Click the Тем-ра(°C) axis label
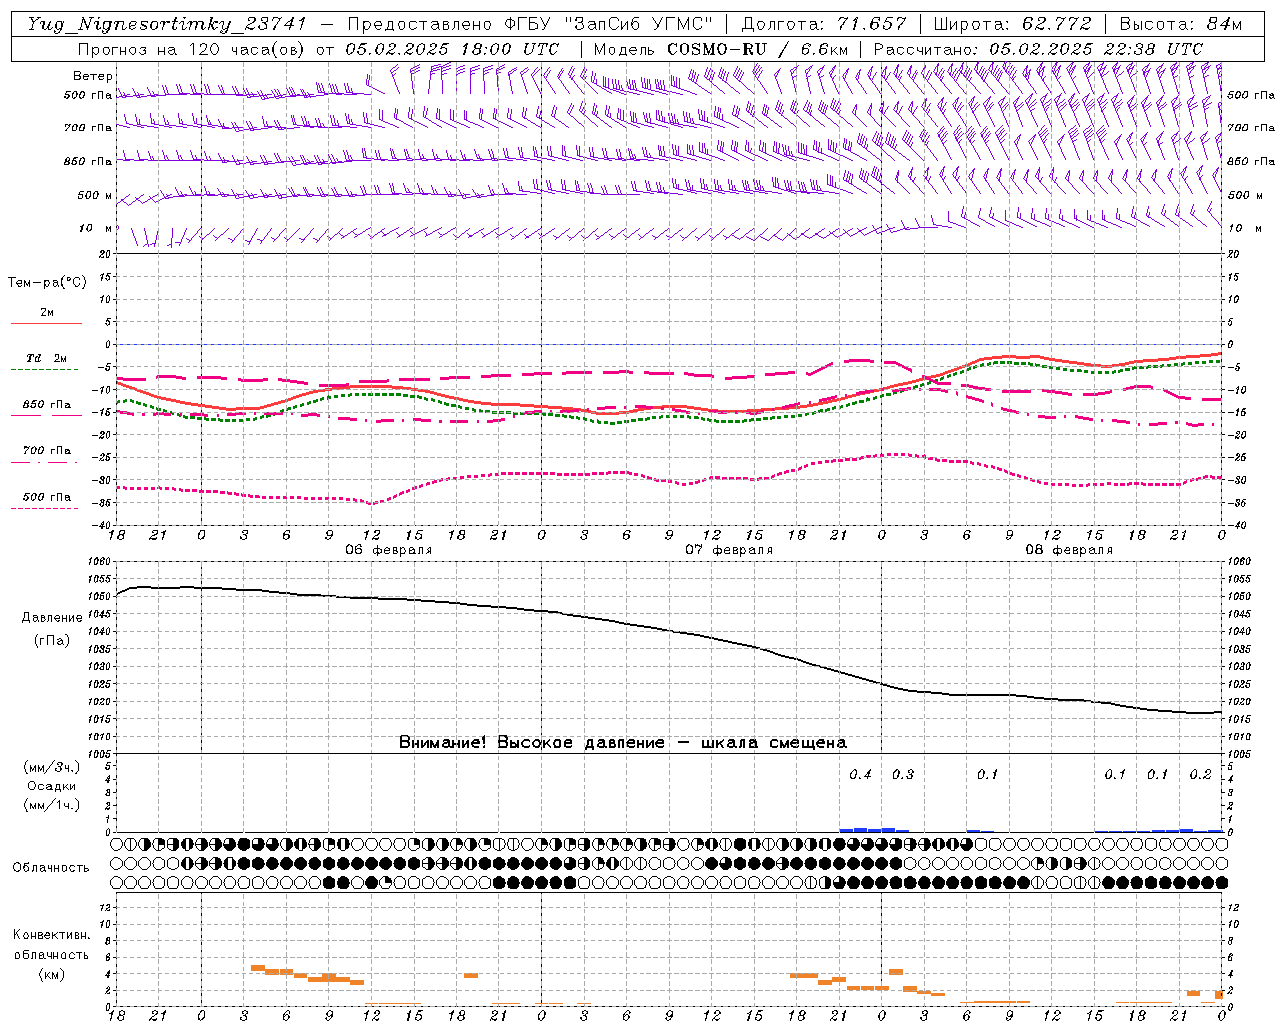 (47, 283)
